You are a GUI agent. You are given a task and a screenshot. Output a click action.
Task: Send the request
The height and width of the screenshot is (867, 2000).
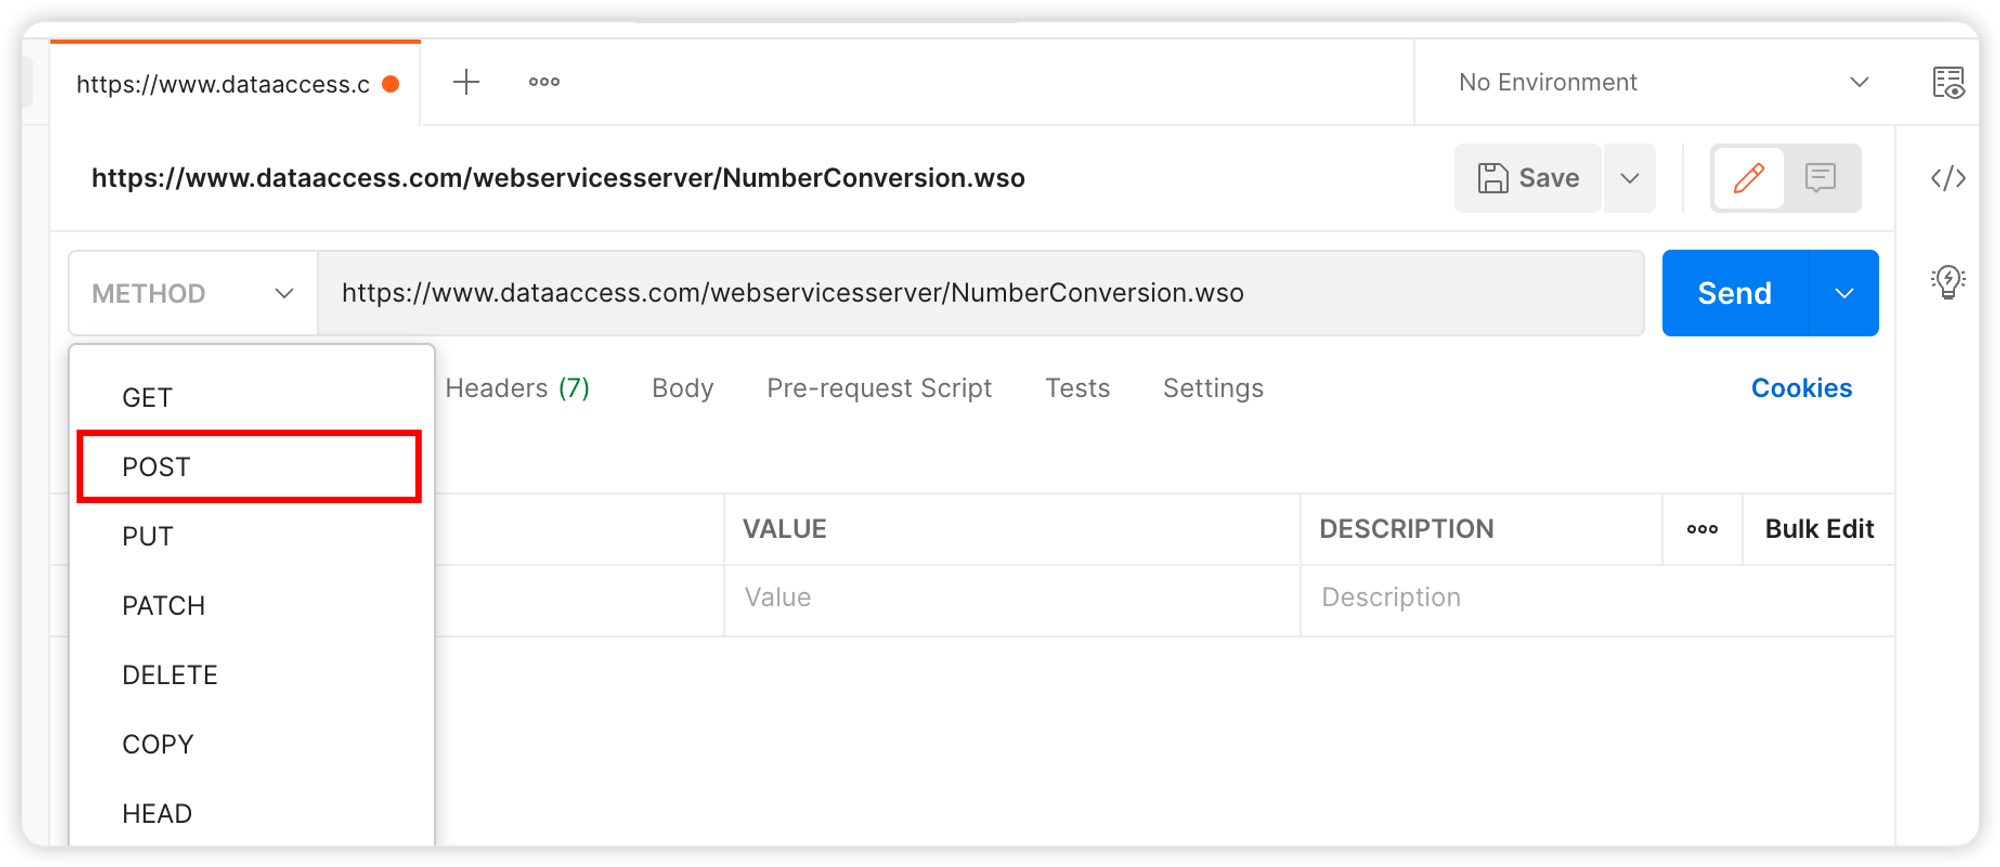click(x=1734, y=292)
